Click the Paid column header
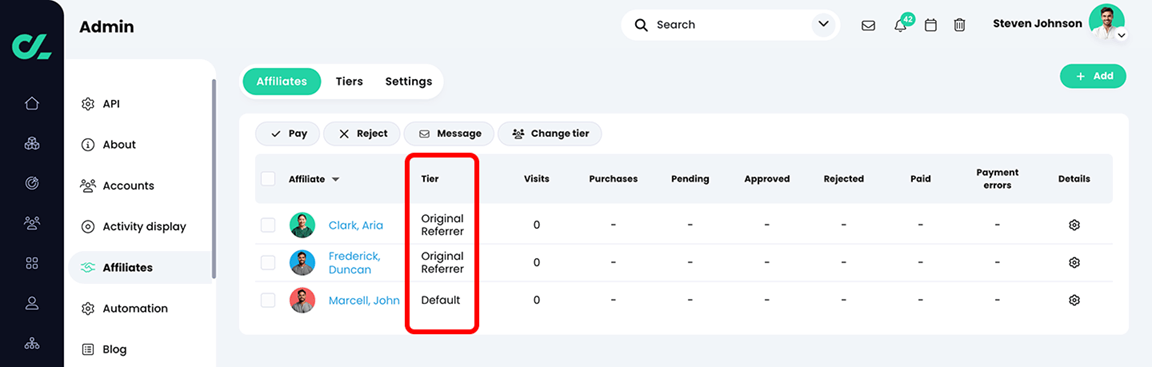 (920, 179)
